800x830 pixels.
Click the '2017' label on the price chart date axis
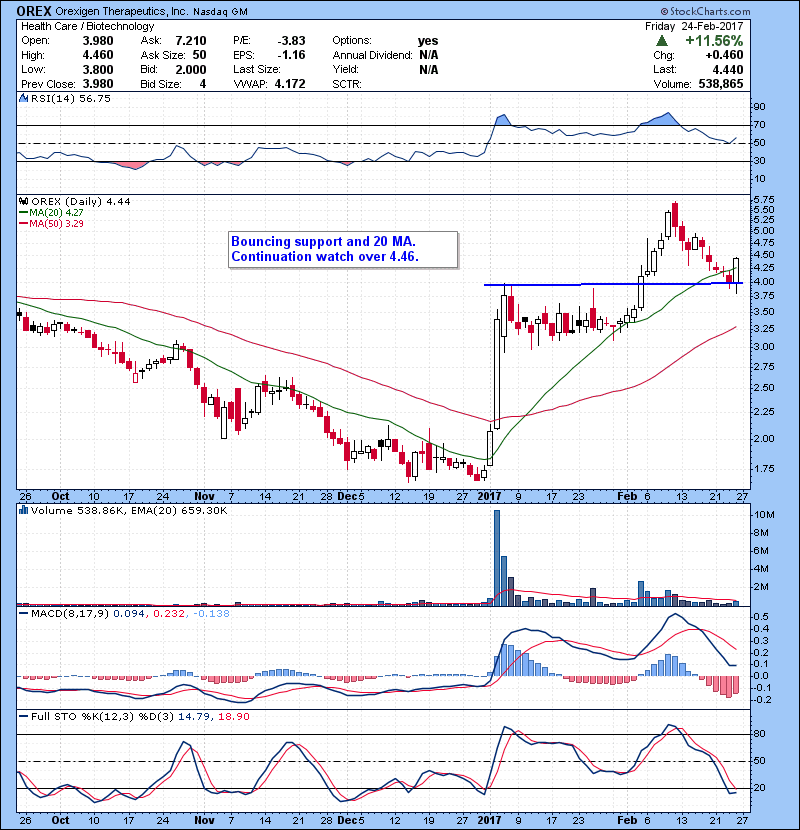[x=489, y=496]
